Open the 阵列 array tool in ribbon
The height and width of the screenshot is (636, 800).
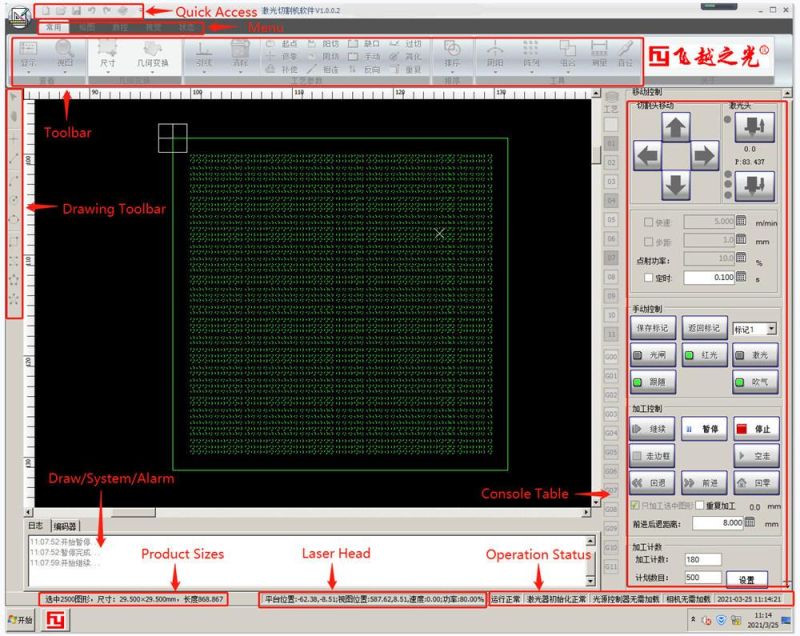[531, 54]
